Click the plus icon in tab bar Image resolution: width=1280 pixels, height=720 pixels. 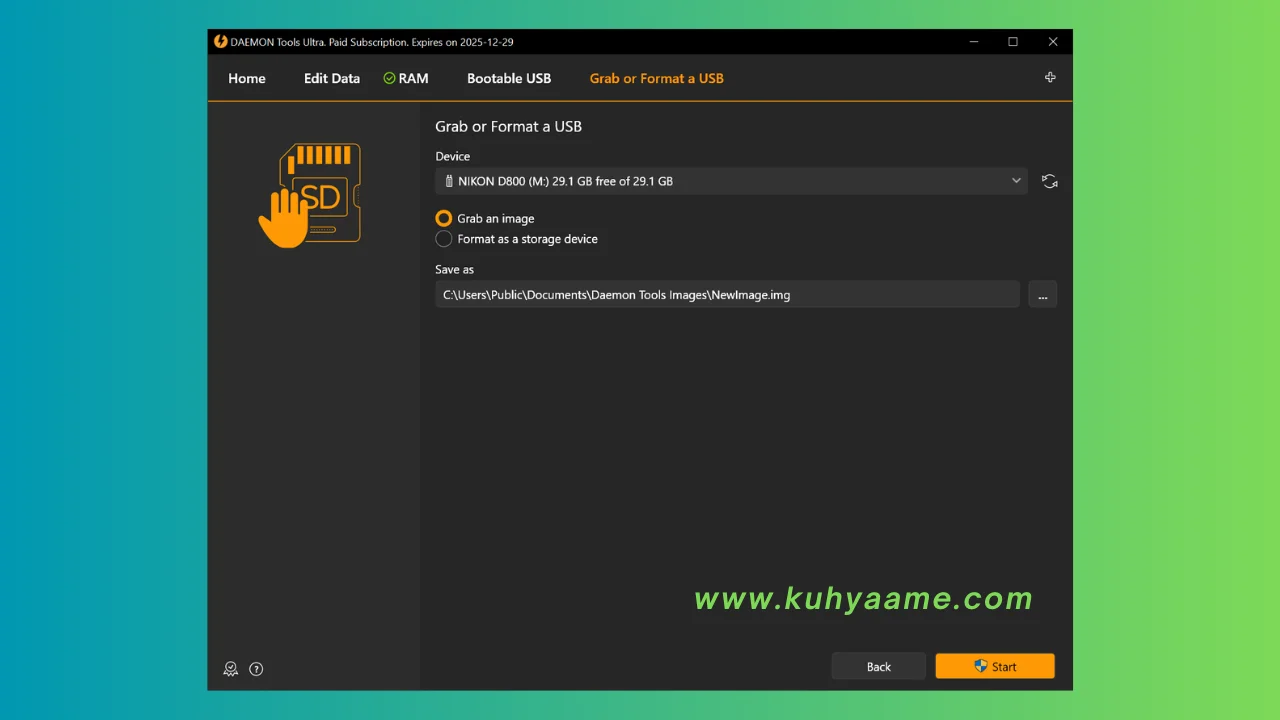1050,77
